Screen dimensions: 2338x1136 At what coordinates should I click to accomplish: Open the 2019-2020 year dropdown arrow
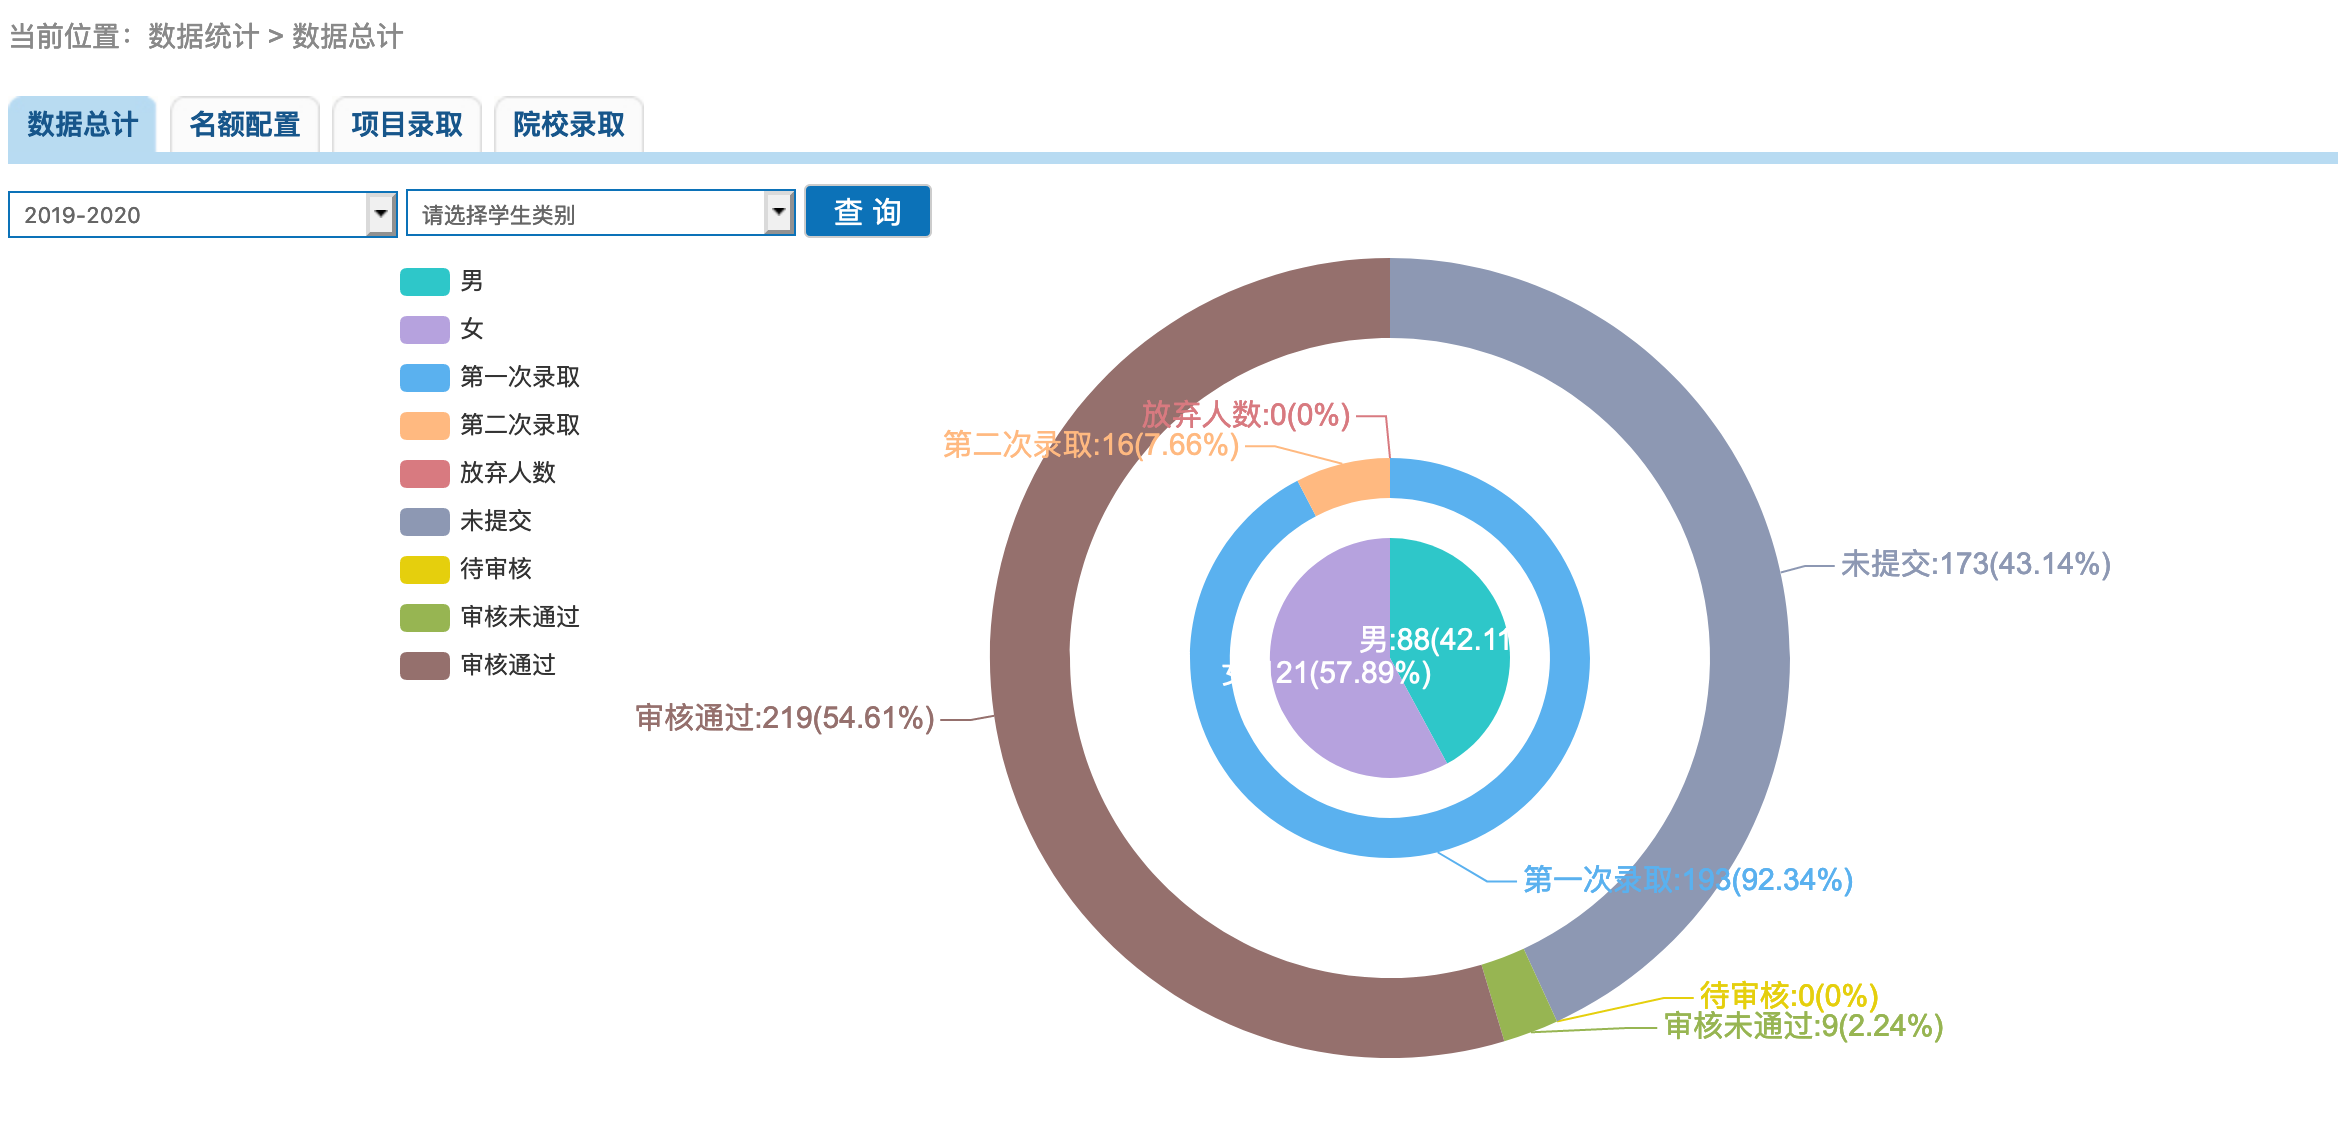381,214
